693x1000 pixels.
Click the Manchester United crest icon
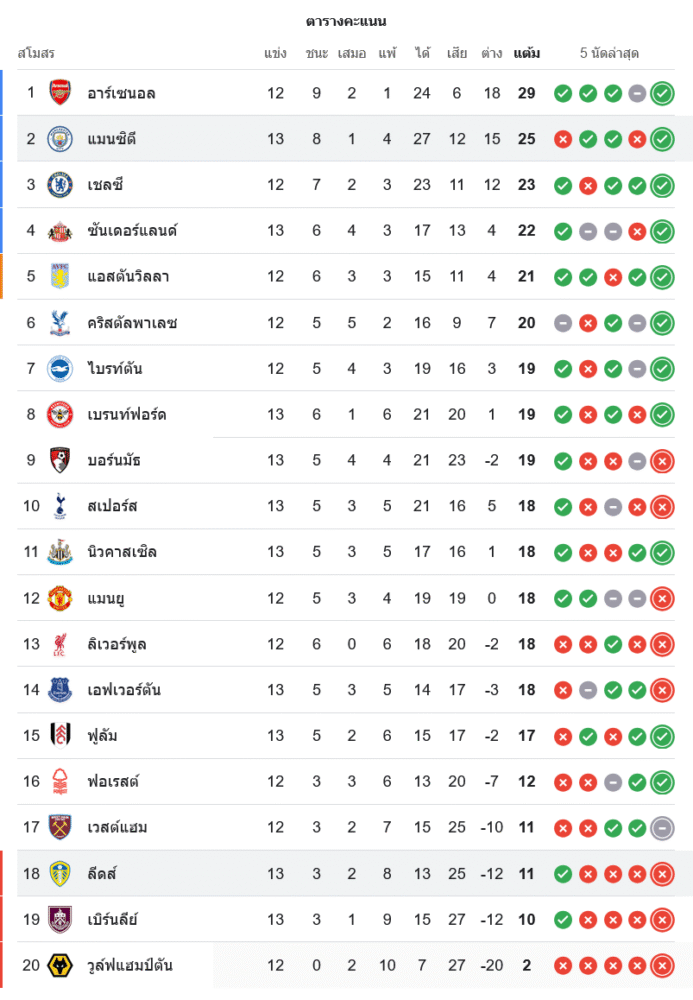tap(61, 598)
